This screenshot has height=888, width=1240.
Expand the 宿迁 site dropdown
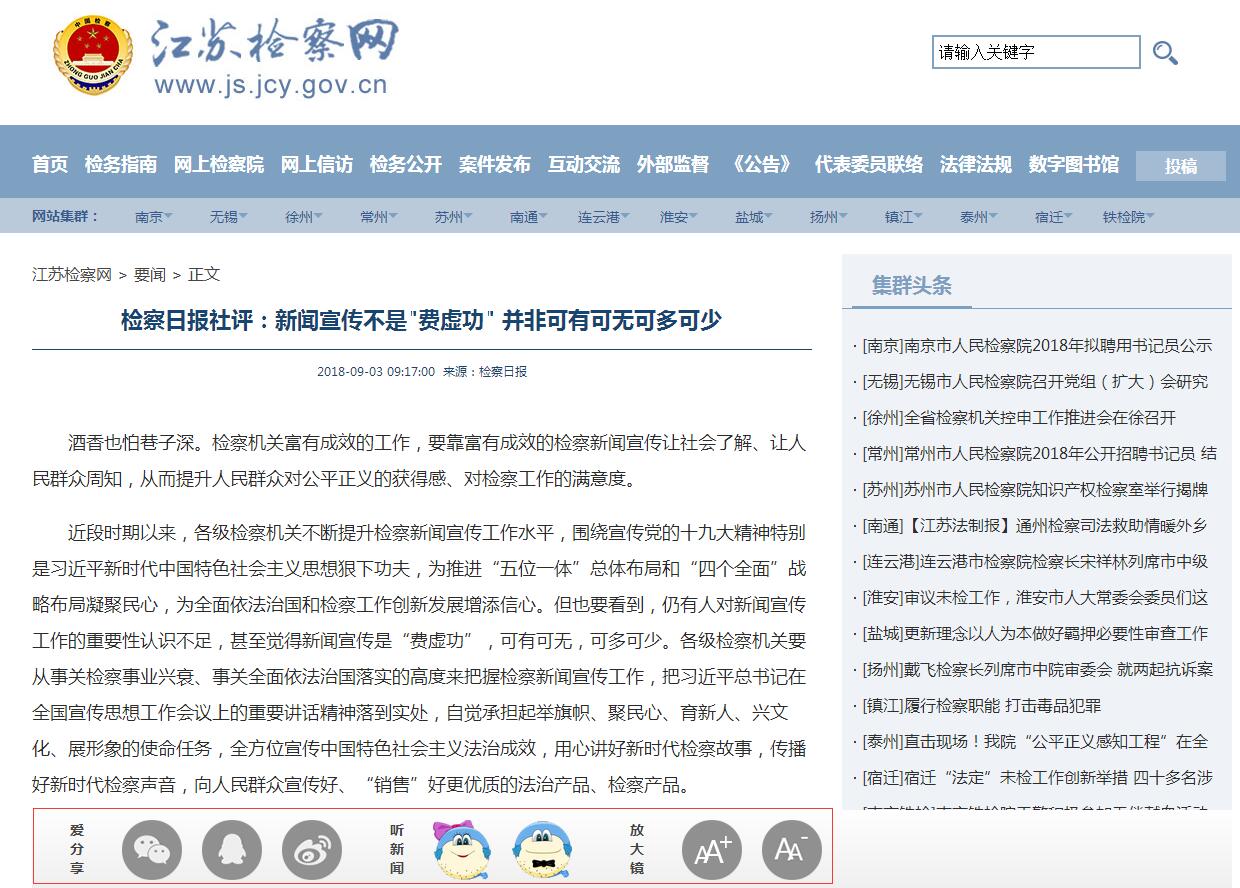[1054, 216]
